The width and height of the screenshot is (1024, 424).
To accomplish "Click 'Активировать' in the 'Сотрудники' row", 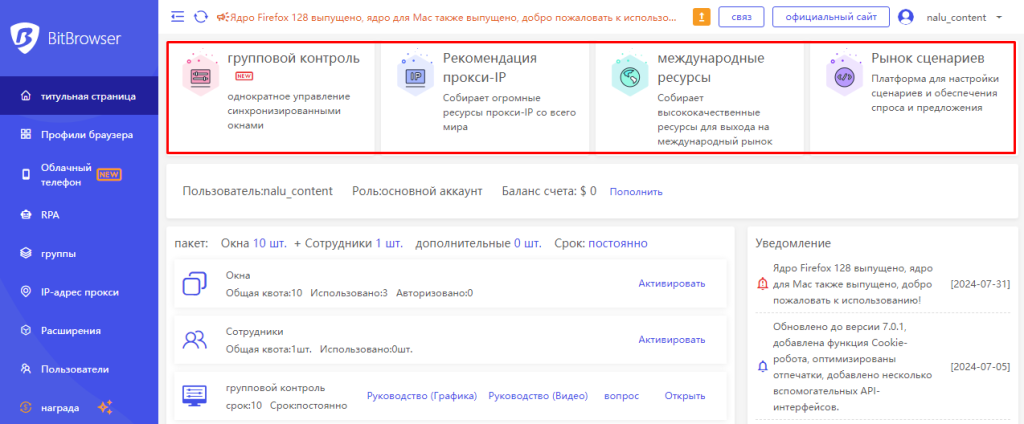I will point(672,340).
